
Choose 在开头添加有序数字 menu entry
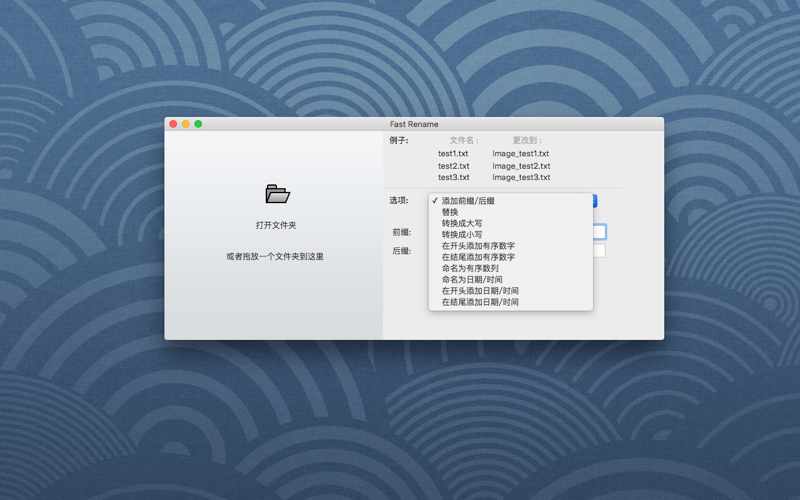tap(511, 245)
